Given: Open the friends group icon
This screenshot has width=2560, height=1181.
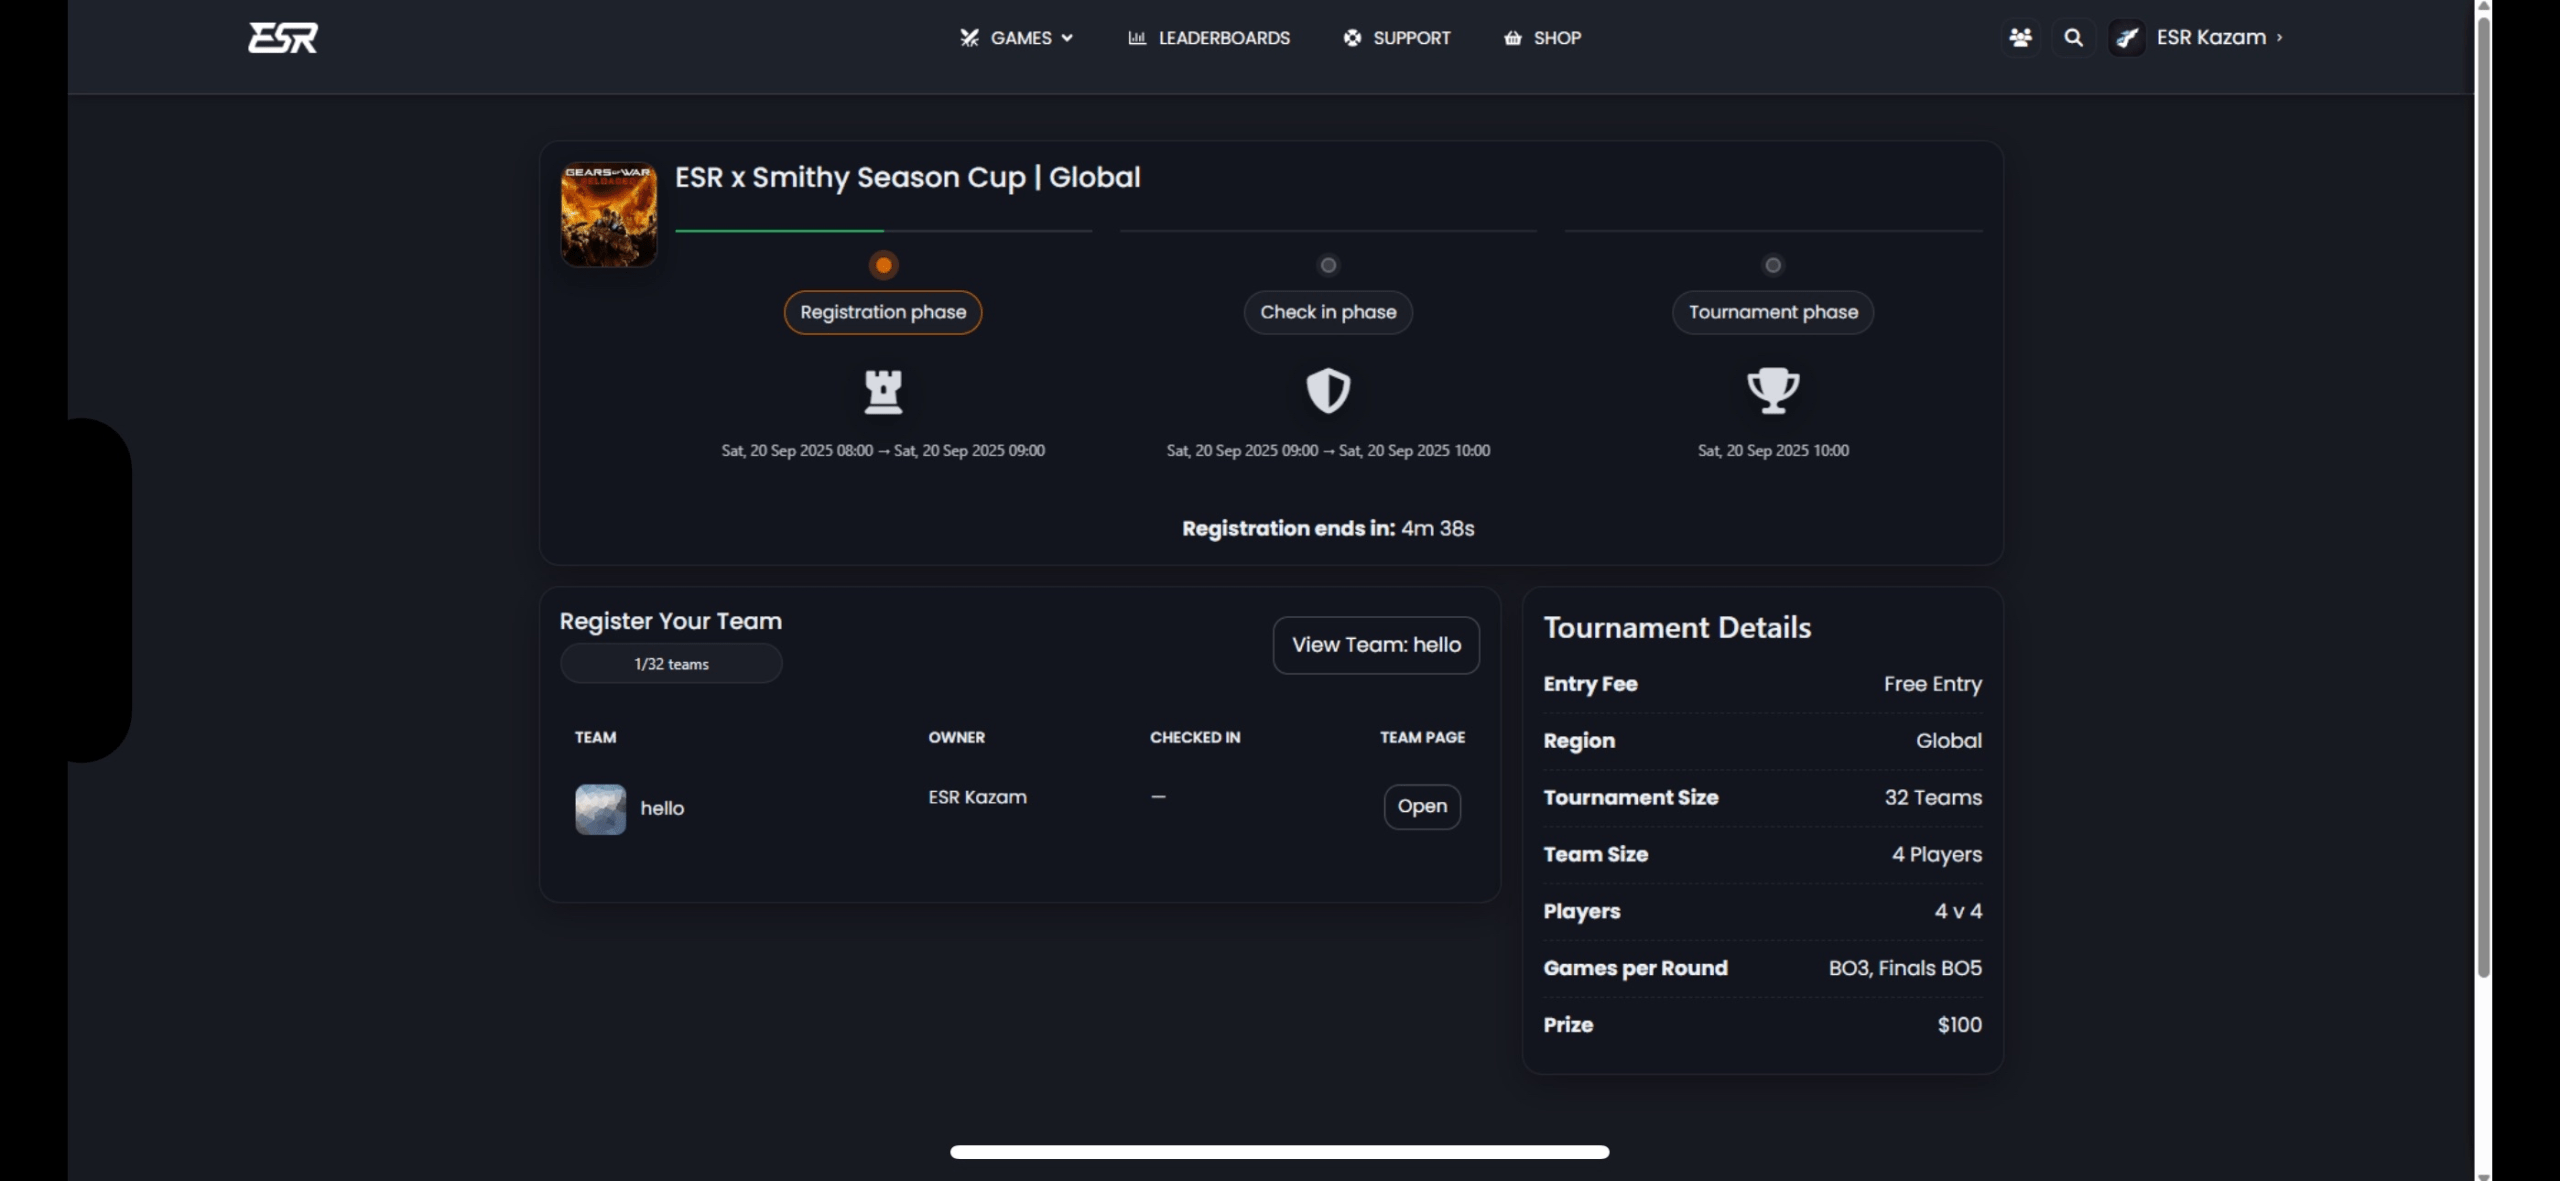Looking at the screenshot, I should 2020,38.
